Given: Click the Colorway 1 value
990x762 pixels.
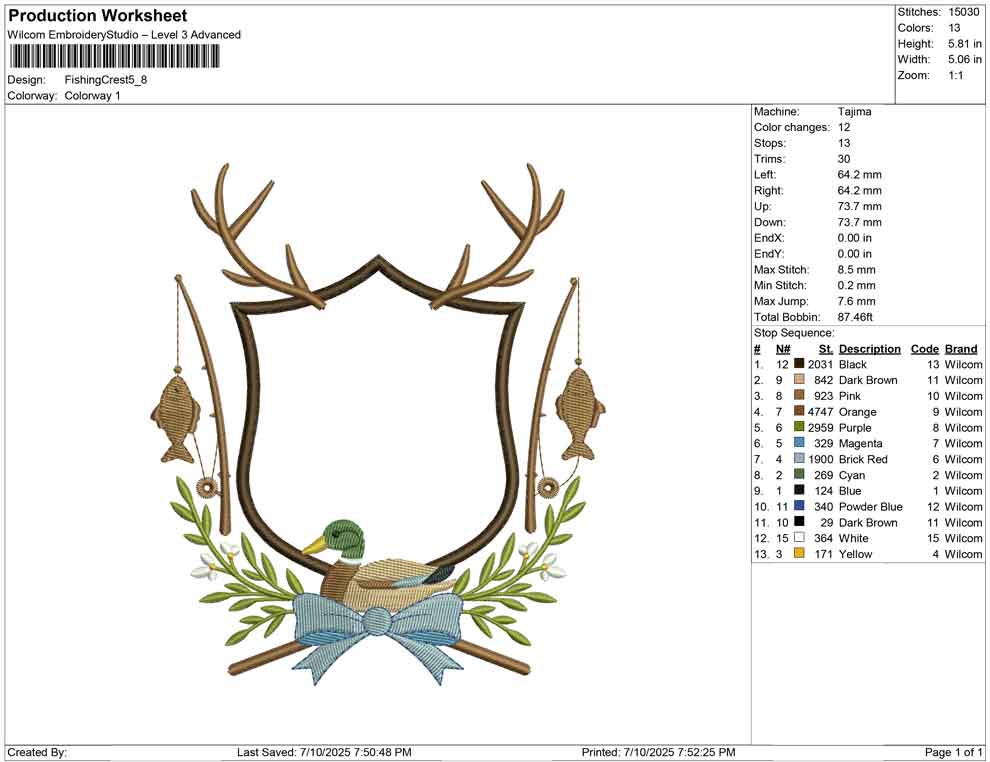Looking at the screenshot, I should pos(92,96).
